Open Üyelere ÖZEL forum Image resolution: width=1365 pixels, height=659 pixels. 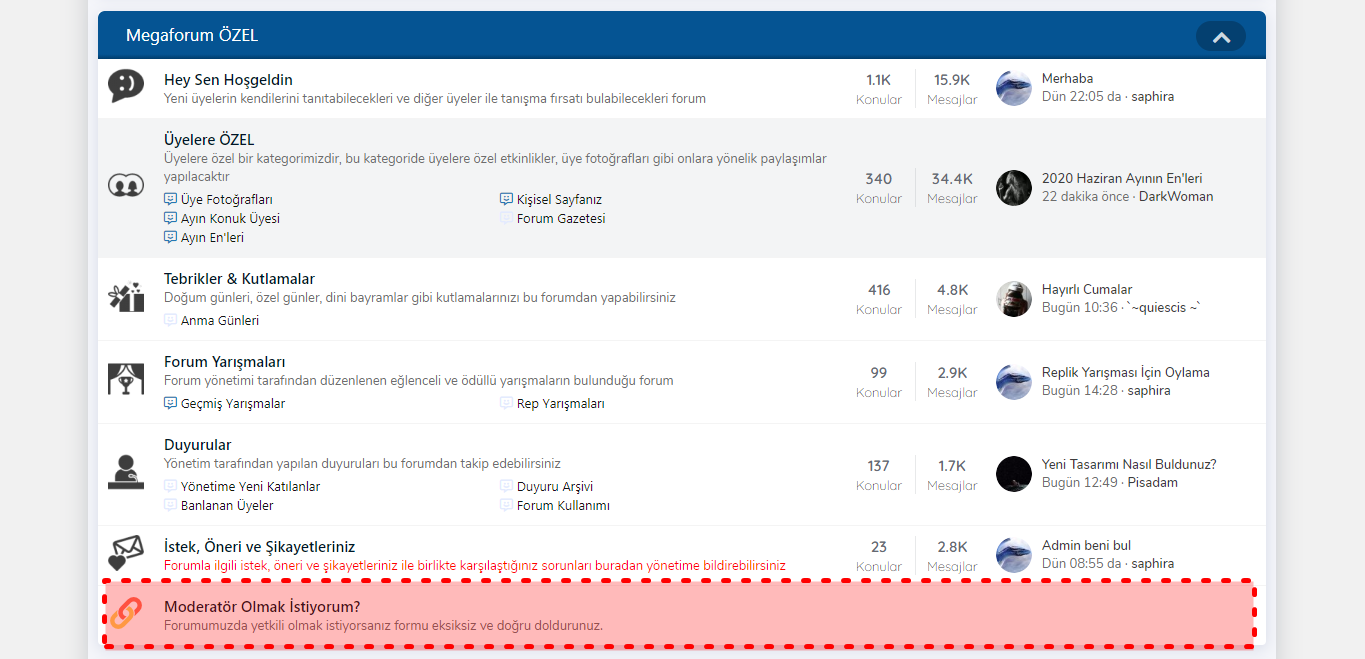tap(209, 140)
